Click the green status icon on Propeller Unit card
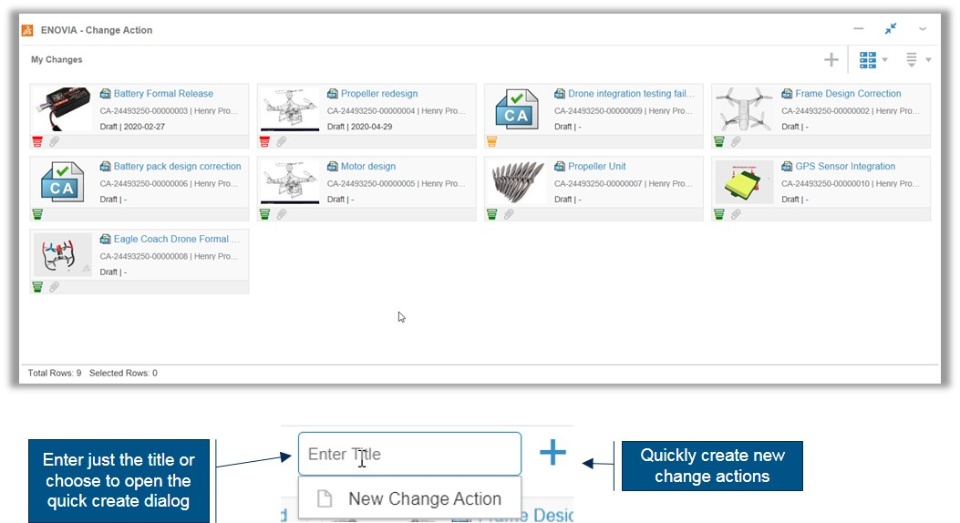Screen dimensions: 960x523 click(x=492, y=214)
